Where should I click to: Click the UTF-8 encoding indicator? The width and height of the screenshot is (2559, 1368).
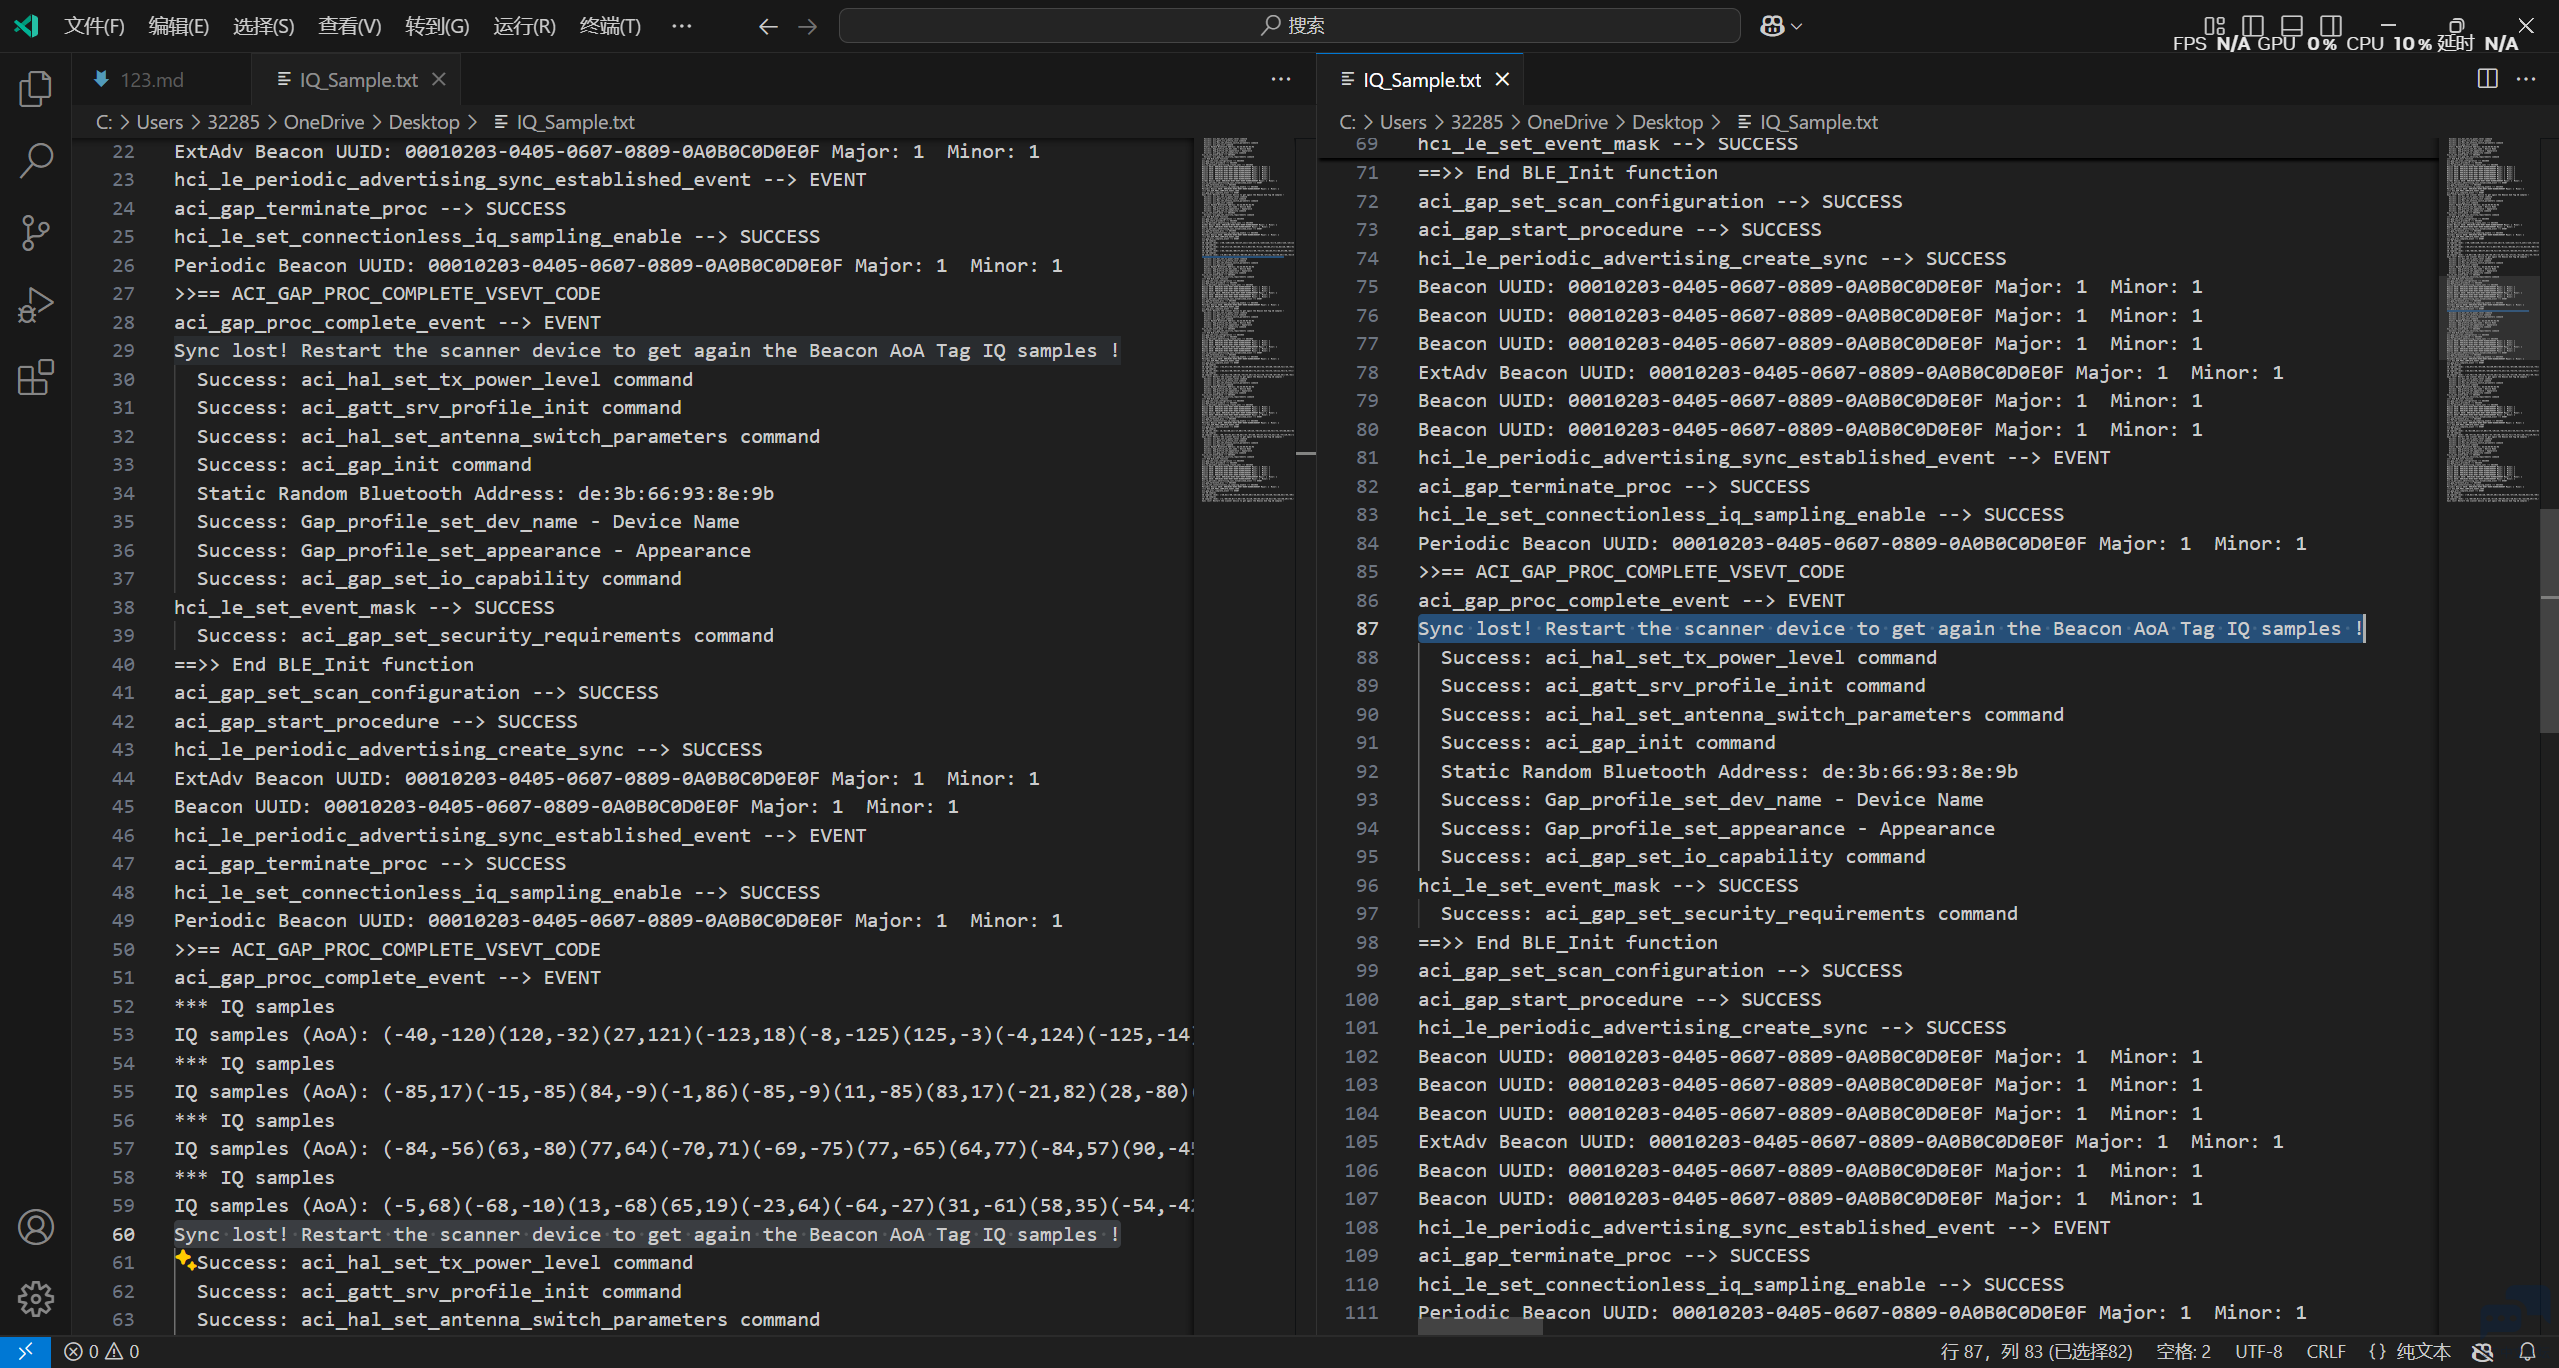pyautogui.click(x=2258, y=1352)
